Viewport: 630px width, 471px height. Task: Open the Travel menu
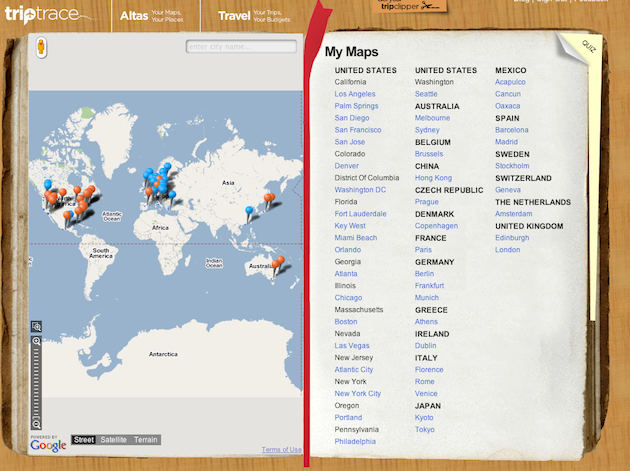pos(254,16)
